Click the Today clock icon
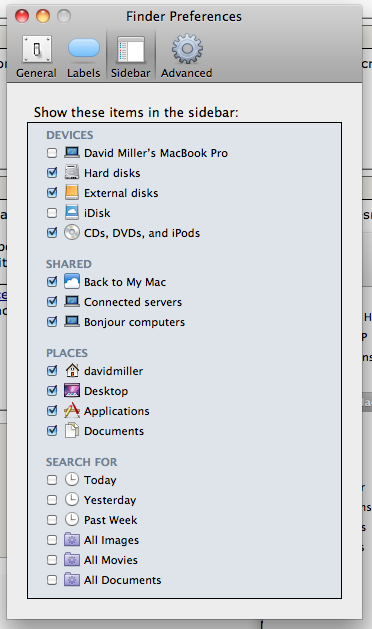Viewport: 372px width, 629px height. pos(72,480)
